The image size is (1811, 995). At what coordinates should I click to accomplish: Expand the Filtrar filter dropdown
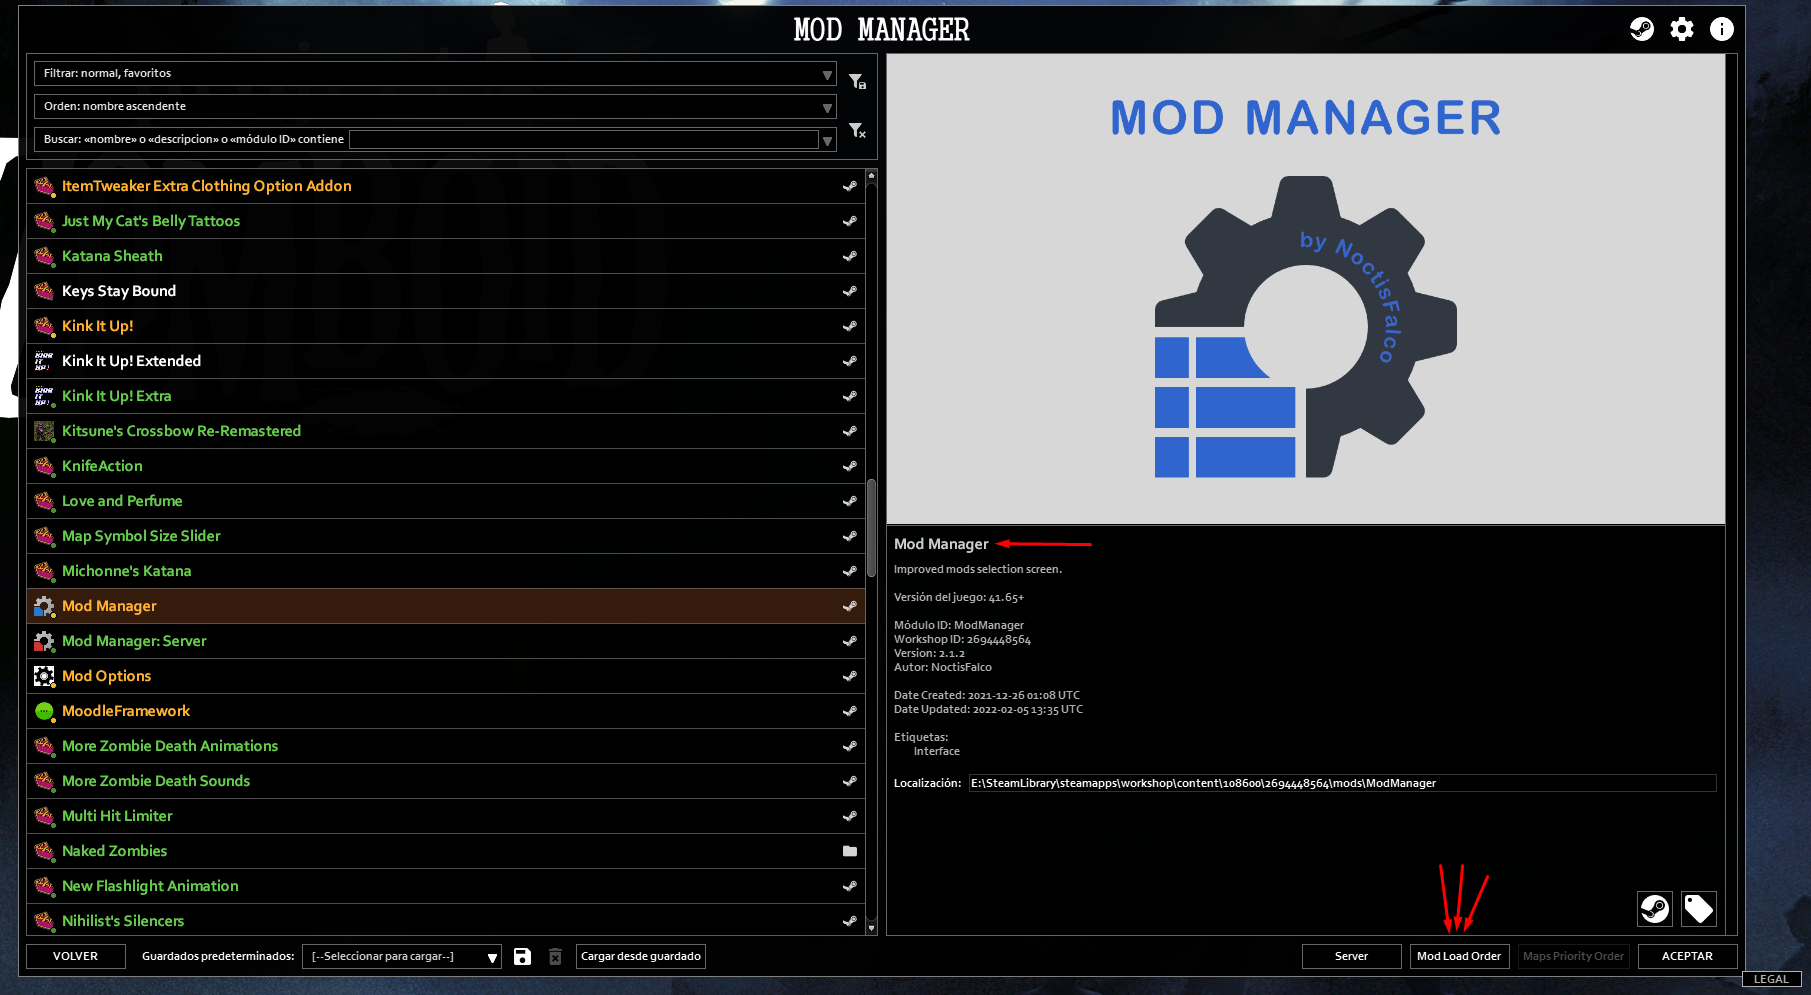point(826,74)
